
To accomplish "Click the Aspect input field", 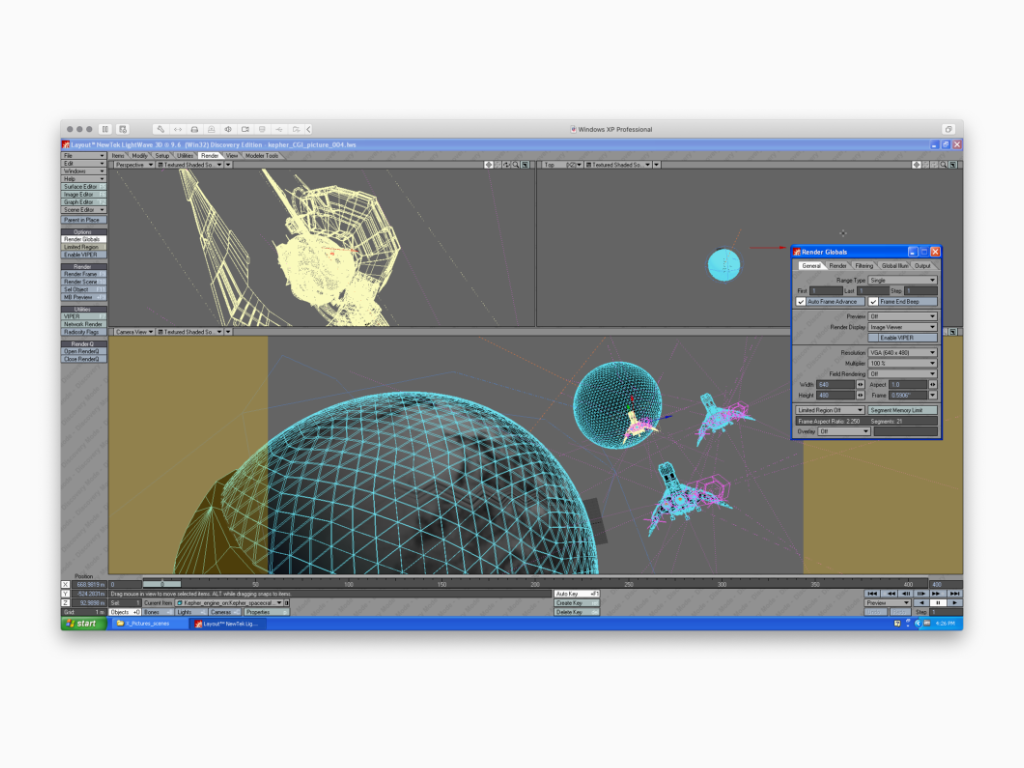I will click(908, 385).
